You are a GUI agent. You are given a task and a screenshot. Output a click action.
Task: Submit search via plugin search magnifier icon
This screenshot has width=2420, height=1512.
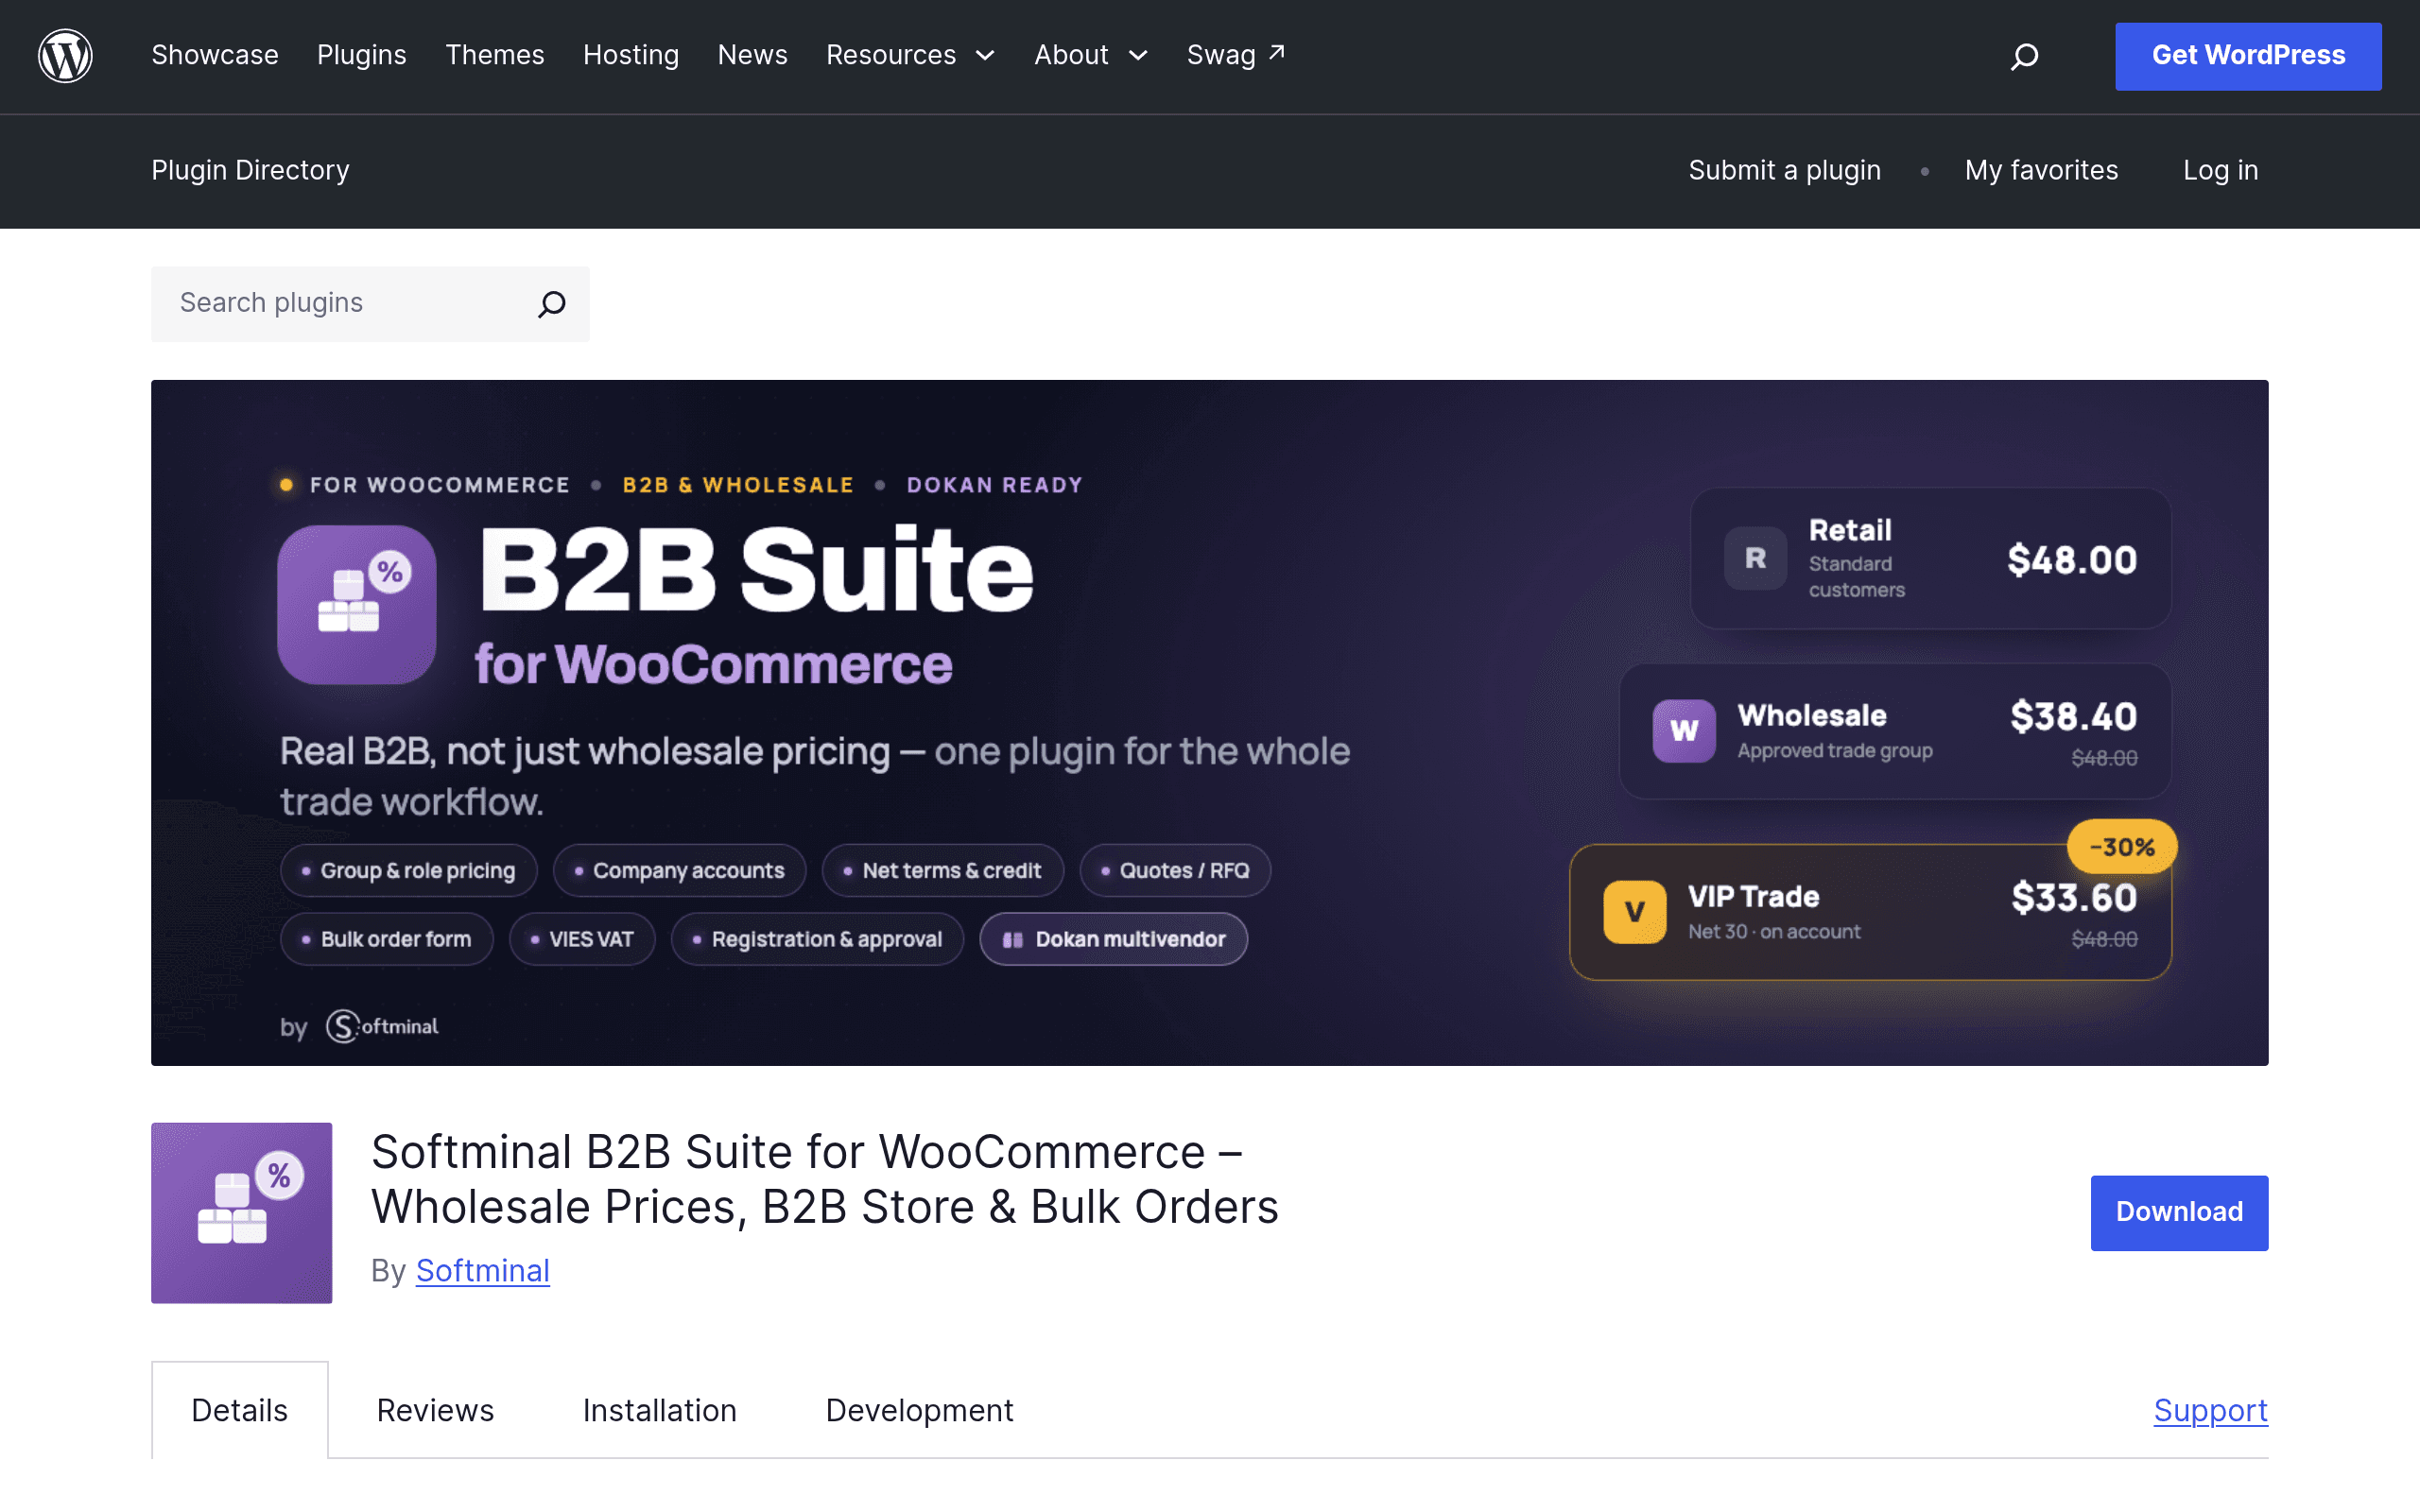(551, 303)
